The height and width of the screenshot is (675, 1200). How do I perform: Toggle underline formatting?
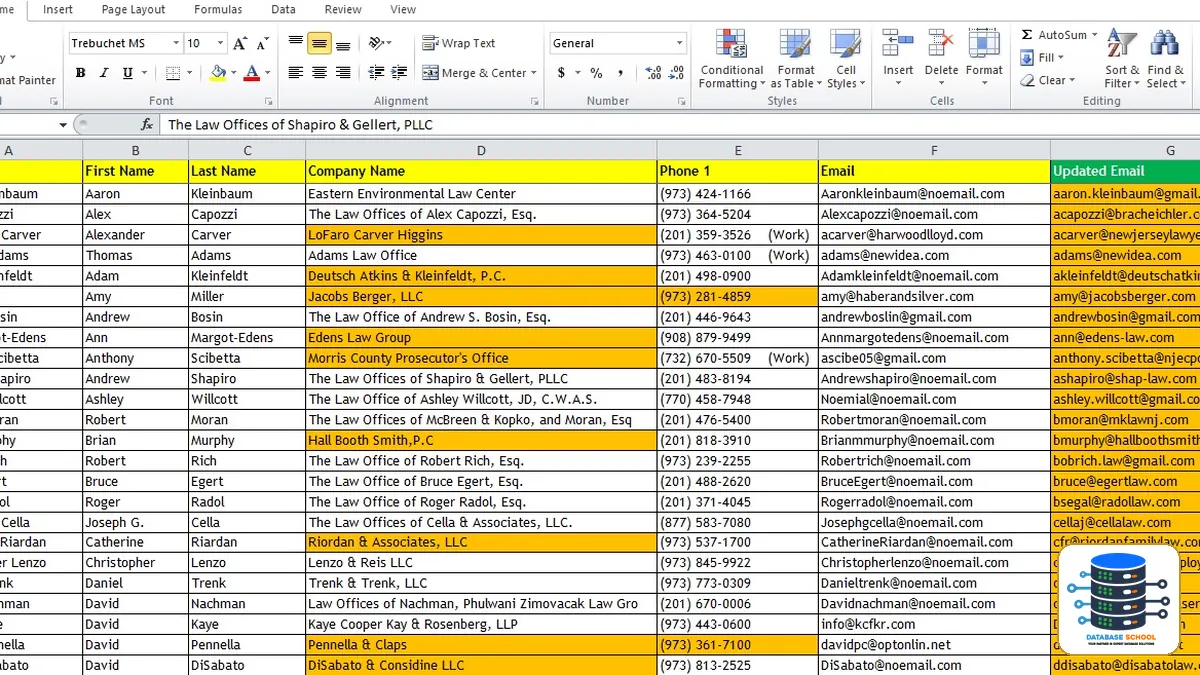tap(128, 73)
